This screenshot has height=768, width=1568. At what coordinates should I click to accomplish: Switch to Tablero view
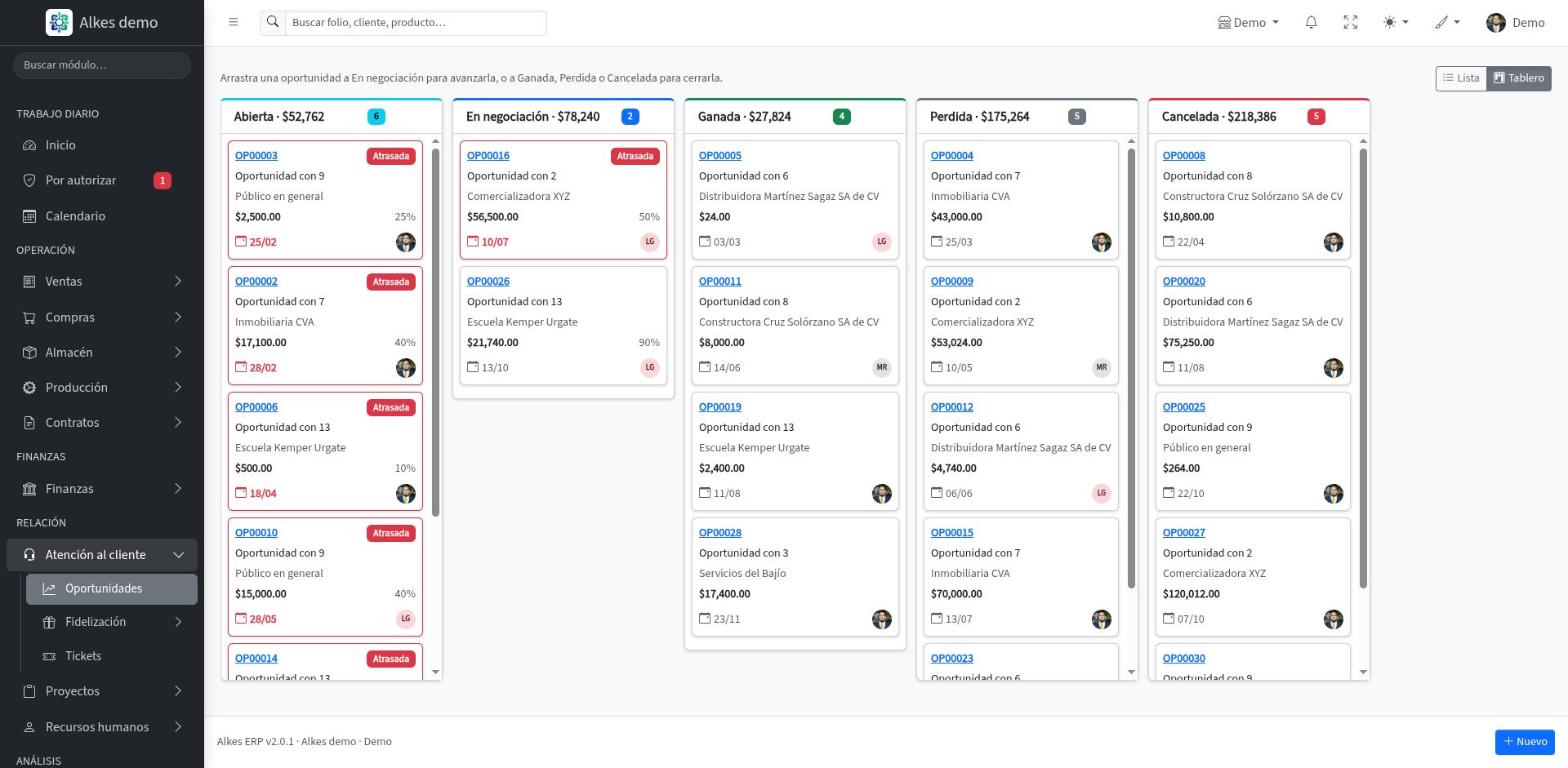point(1519,78)
